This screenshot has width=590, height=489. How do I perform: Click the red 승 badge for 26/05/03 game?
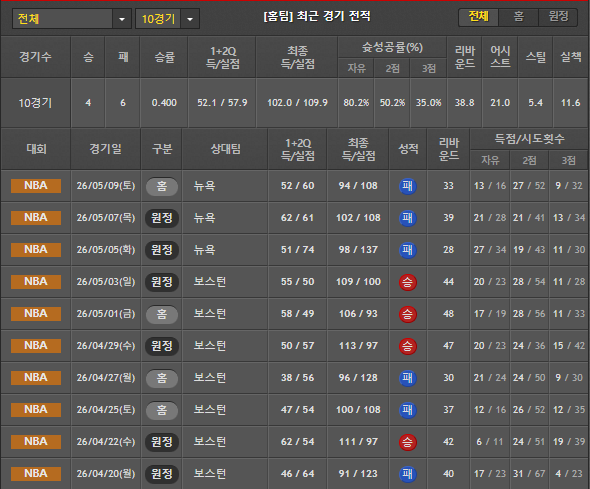pos(408,282)
